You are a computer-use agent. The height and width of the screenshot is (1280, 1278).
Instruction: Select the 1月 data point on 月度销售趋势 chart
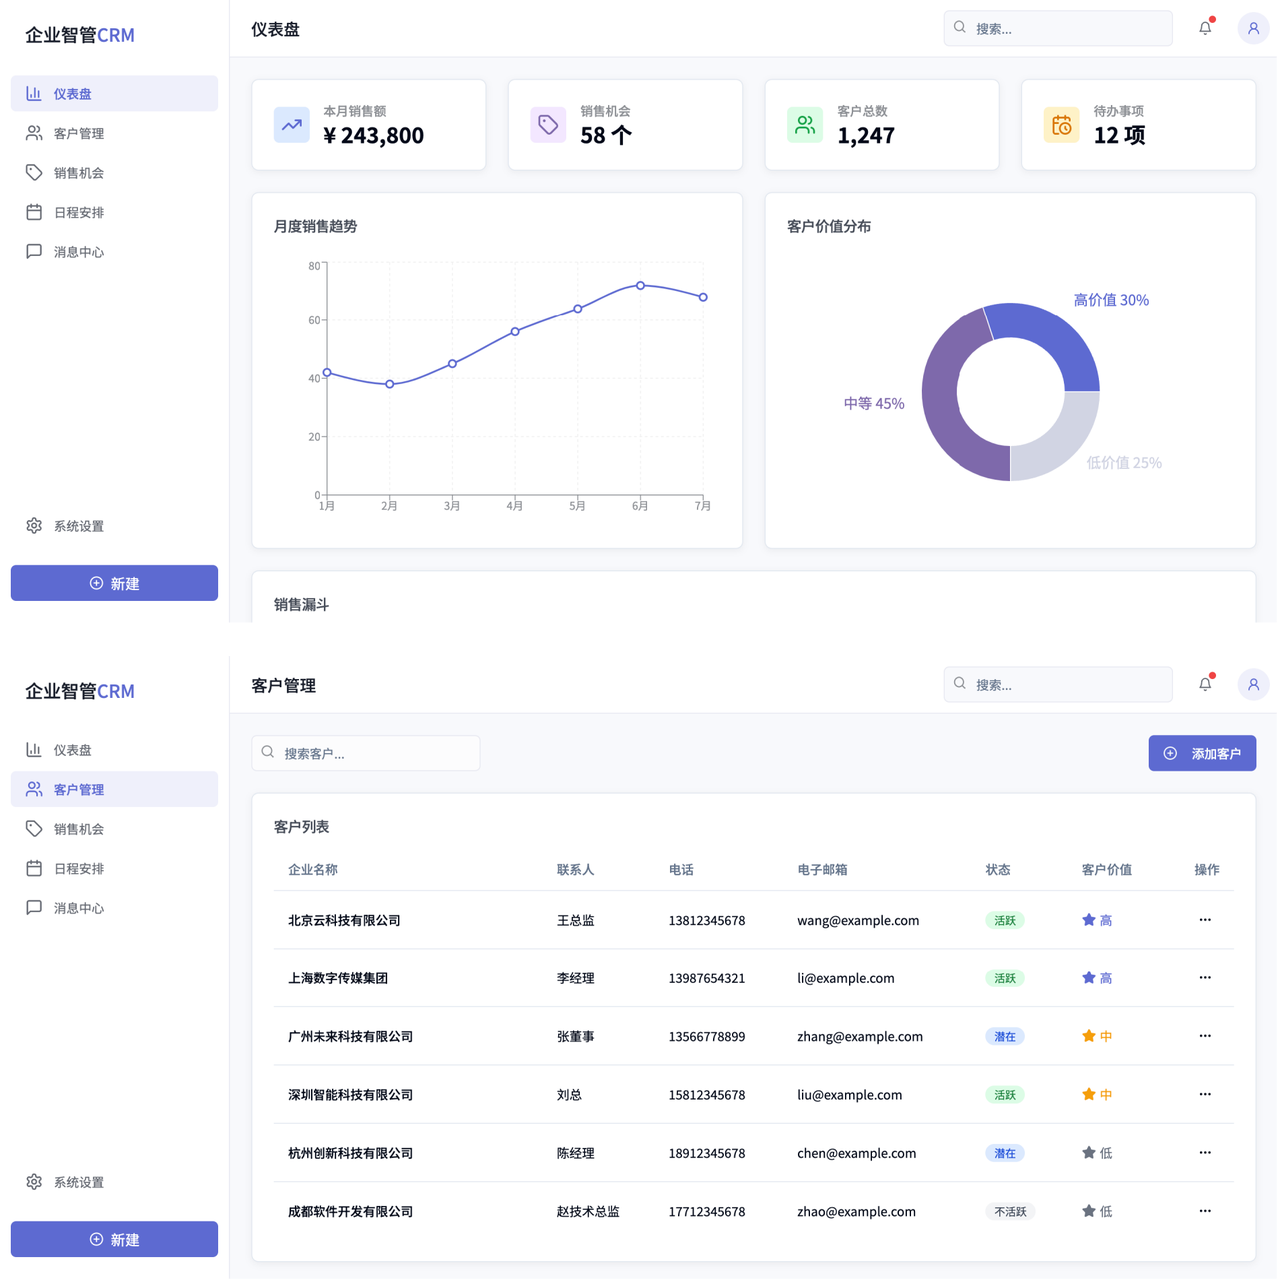point(327,373)
